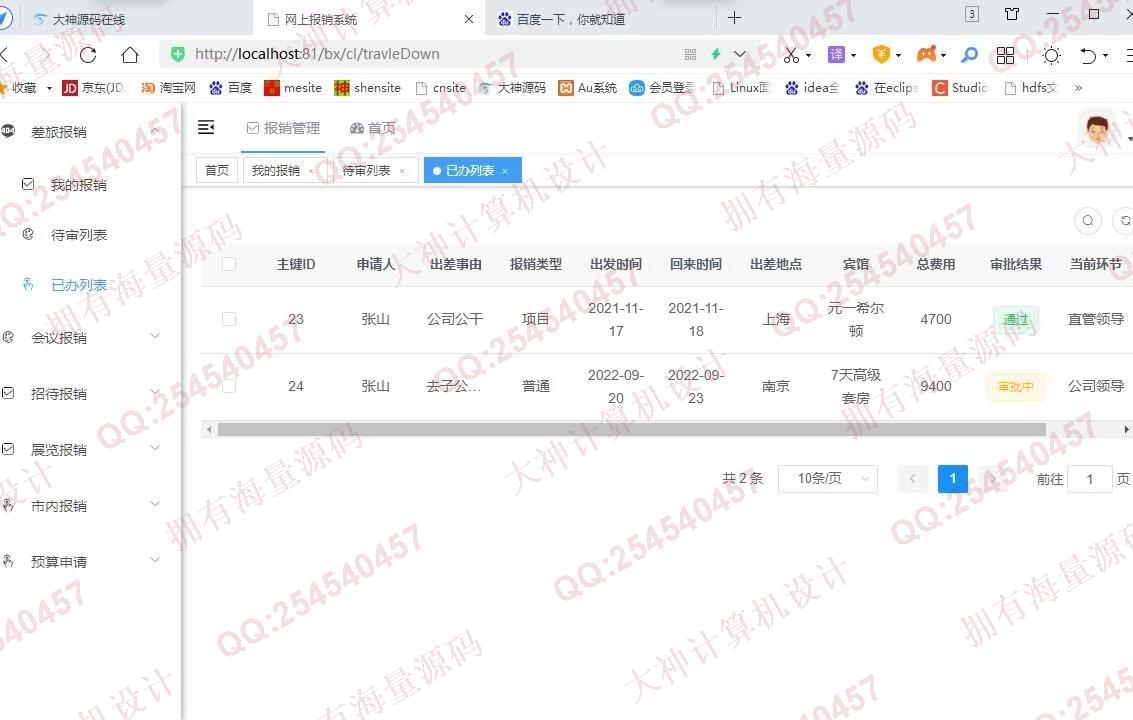Click the 前往 page number input

pyautogui.click(x=1090, y=479)
